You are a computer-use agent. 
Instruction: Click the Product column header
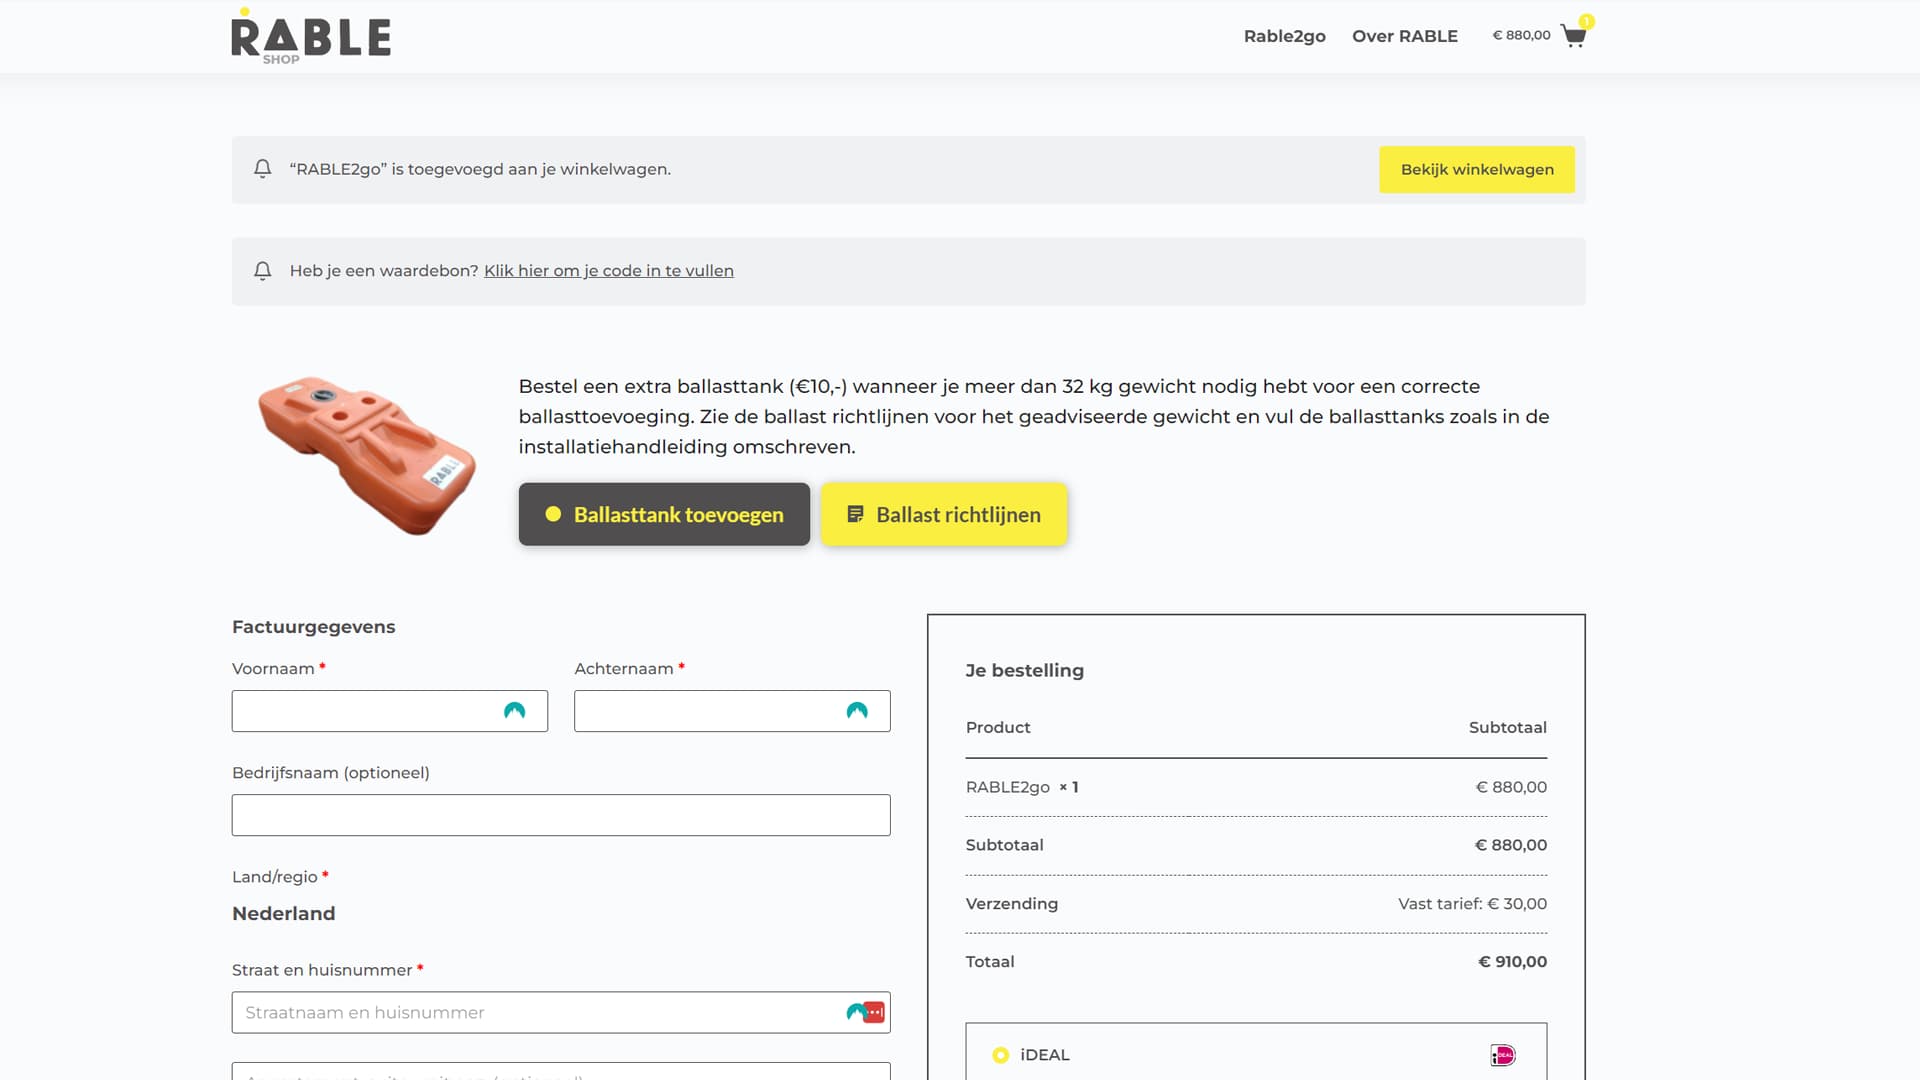997,728
